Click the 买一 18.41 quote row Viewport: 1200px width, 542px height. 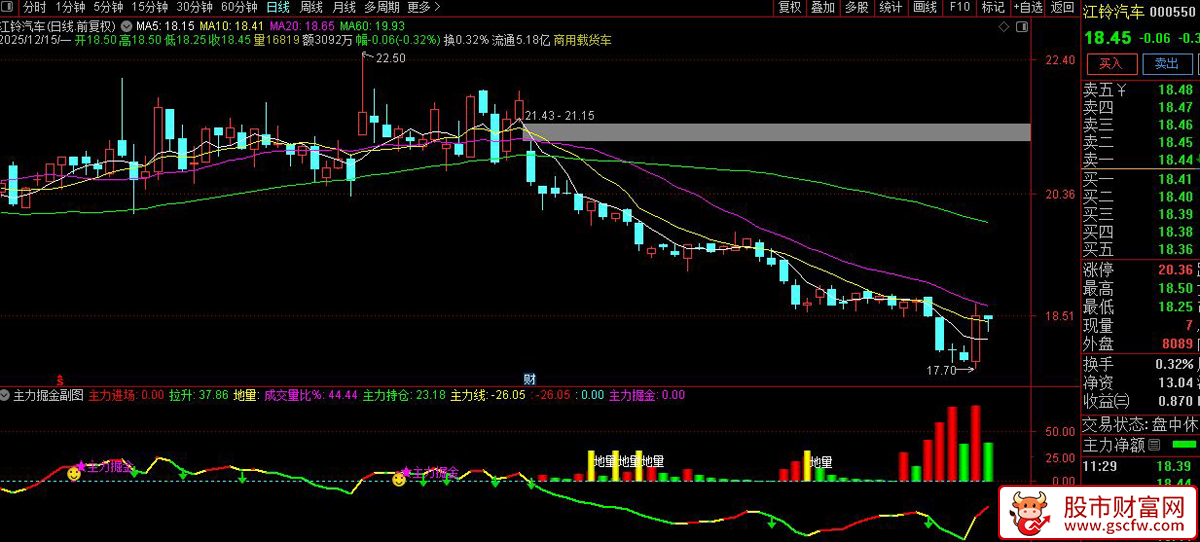pos(1140,179)
